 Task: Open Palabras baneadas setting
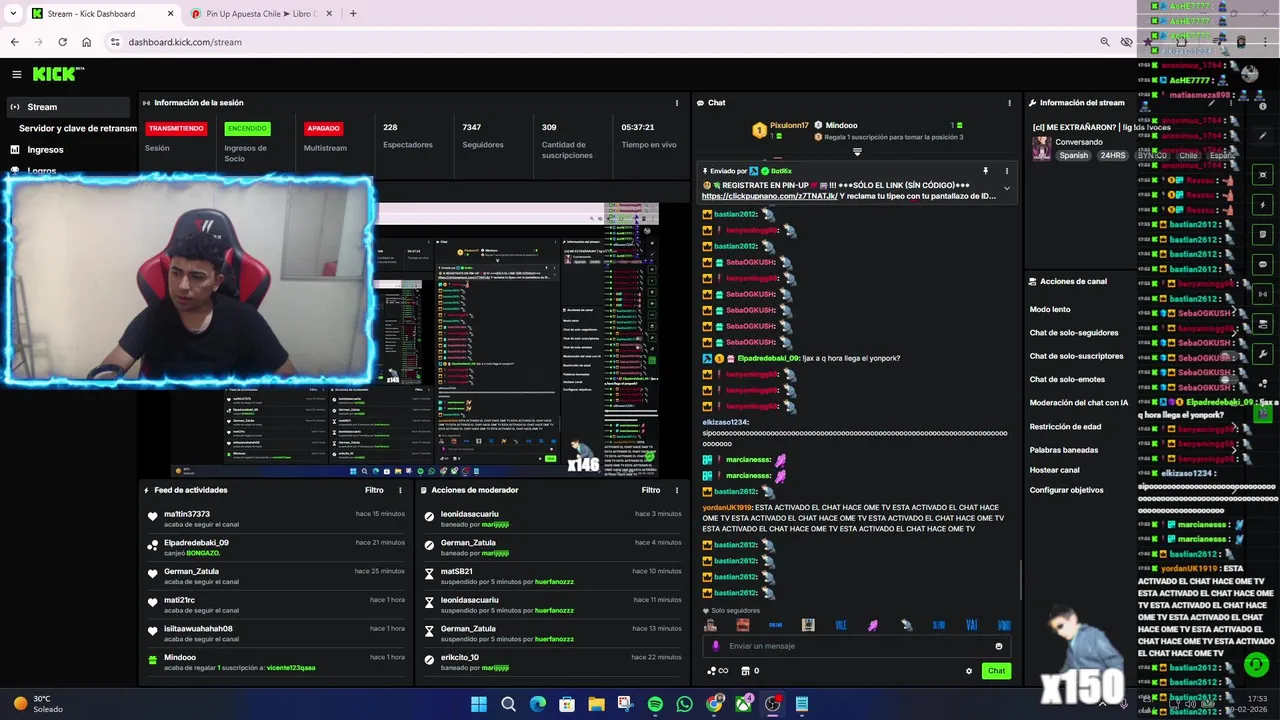coord(1064,450)
